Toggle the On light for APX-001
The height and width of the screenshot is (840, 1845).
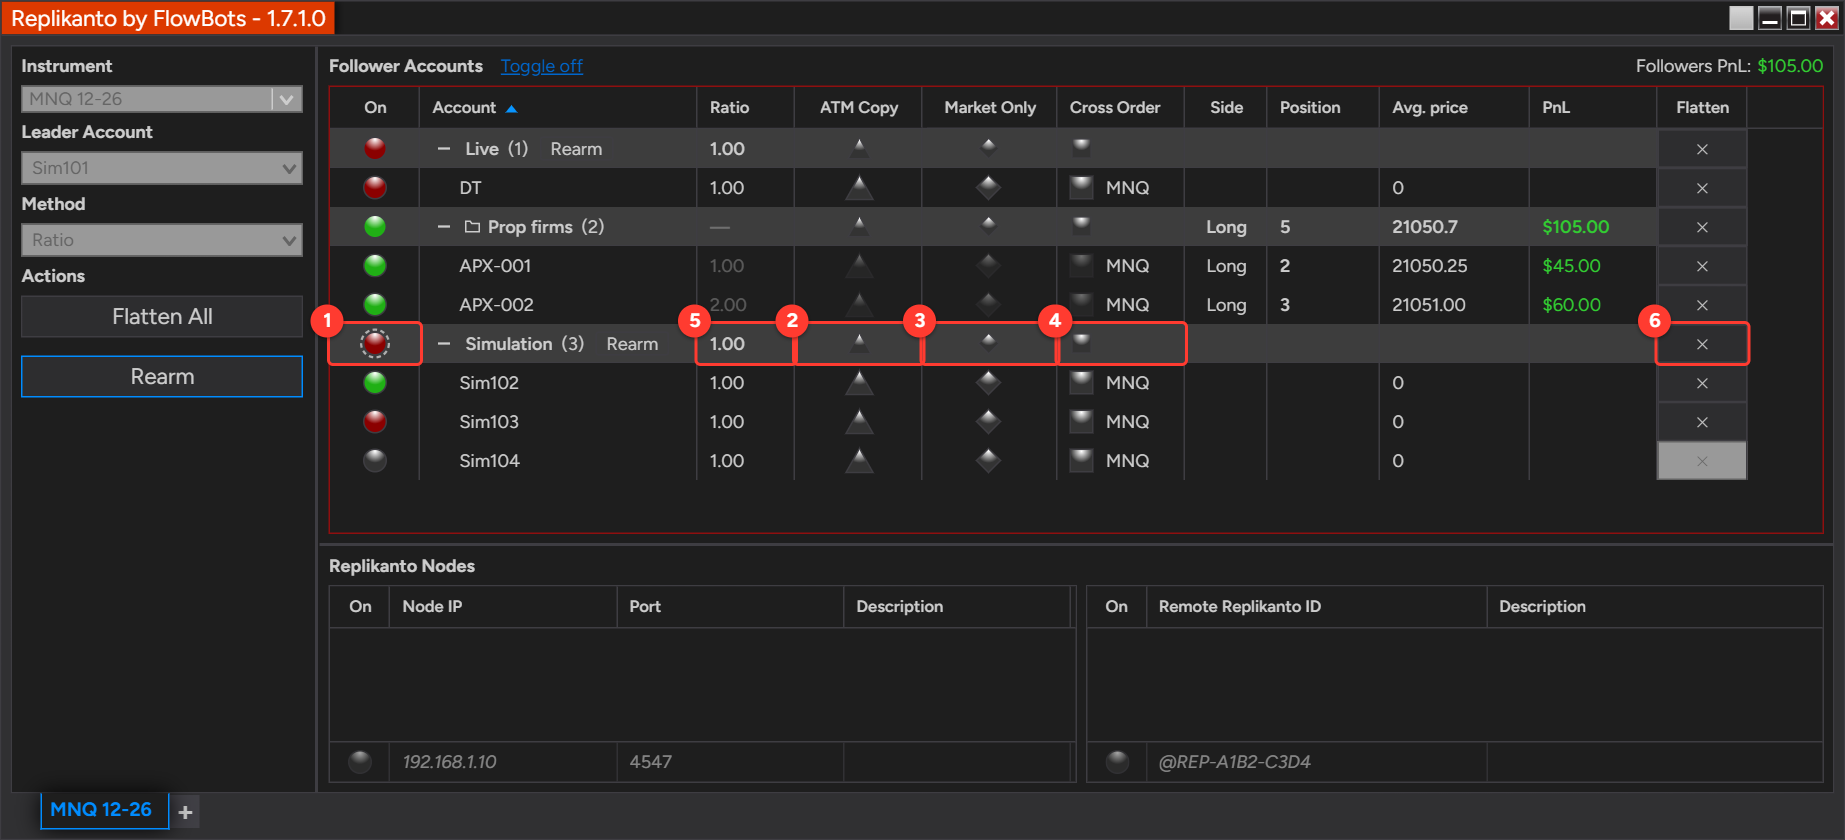click(x=375, y=265)
